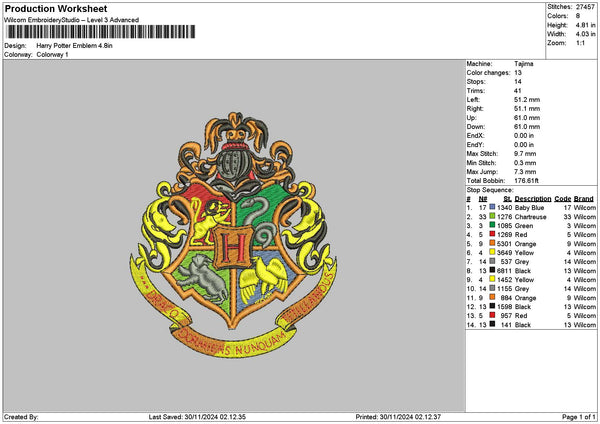Select the Red swatch with 957 stitches
The width and height of the screenshot is (600, 424).
tap(492, 315)
